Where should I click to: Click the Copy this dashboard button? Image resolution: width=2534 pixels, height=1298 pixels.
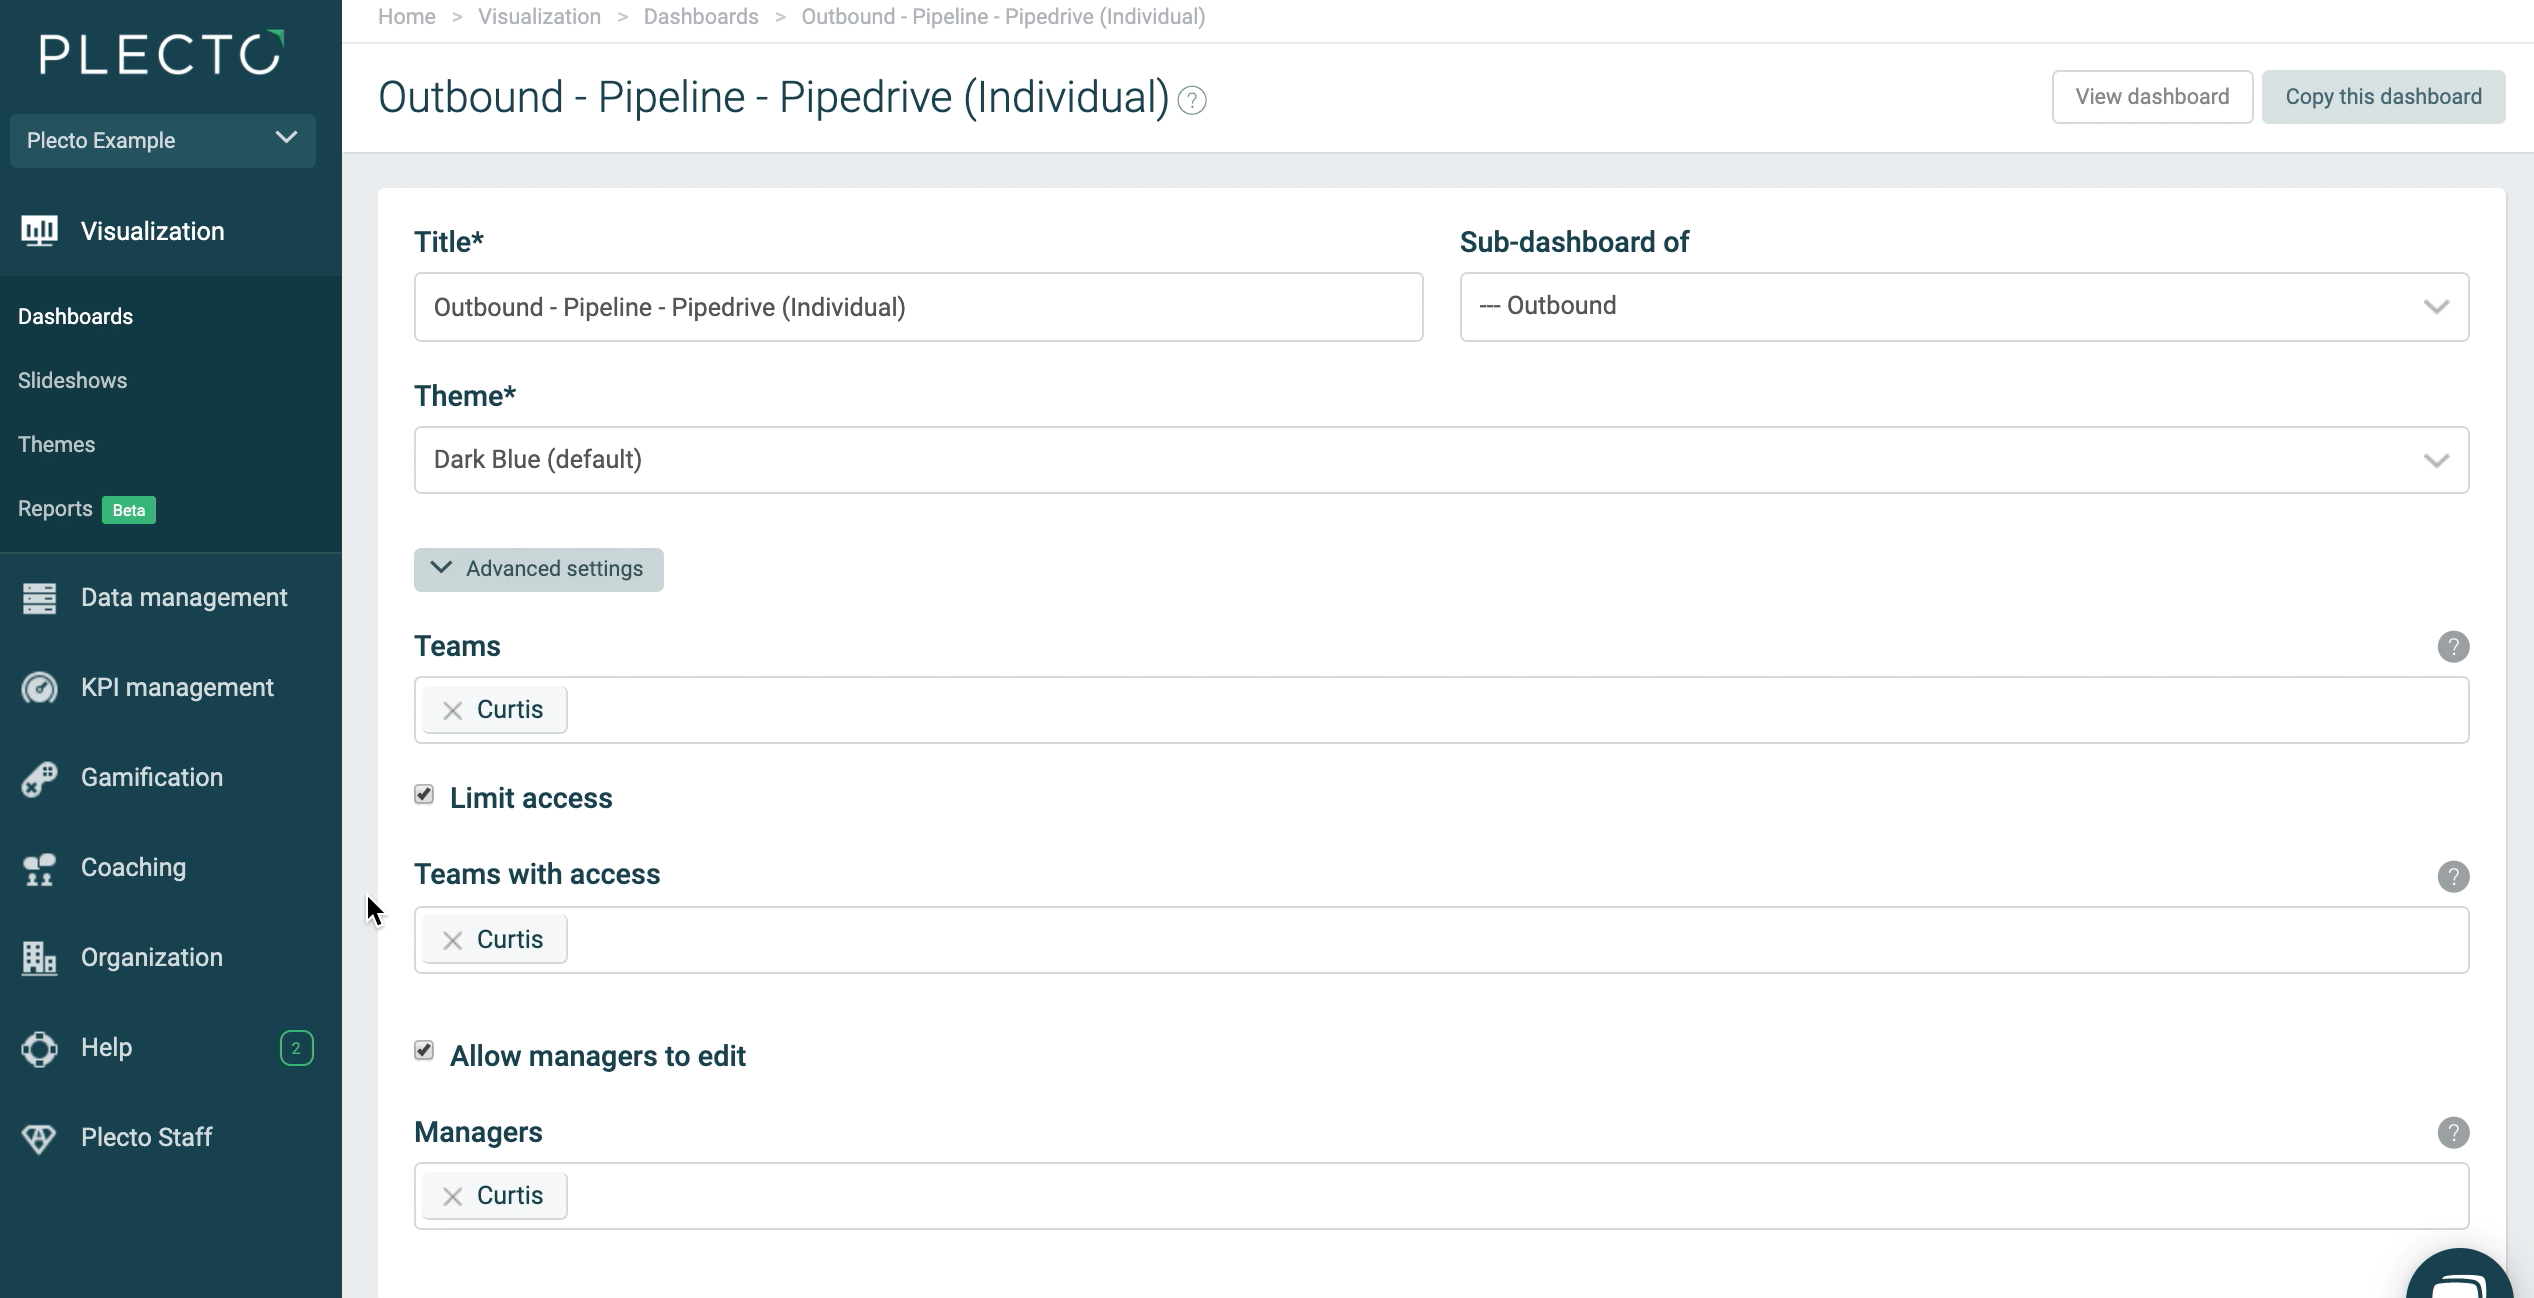coord(2383,97)
